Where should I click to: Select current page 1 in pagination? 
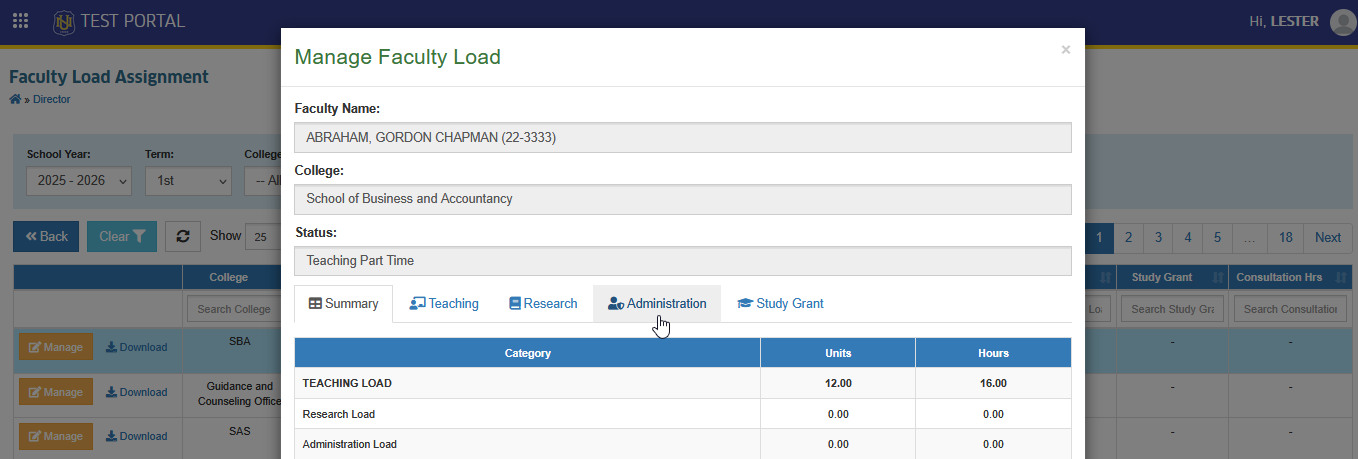pos(1099,237)
